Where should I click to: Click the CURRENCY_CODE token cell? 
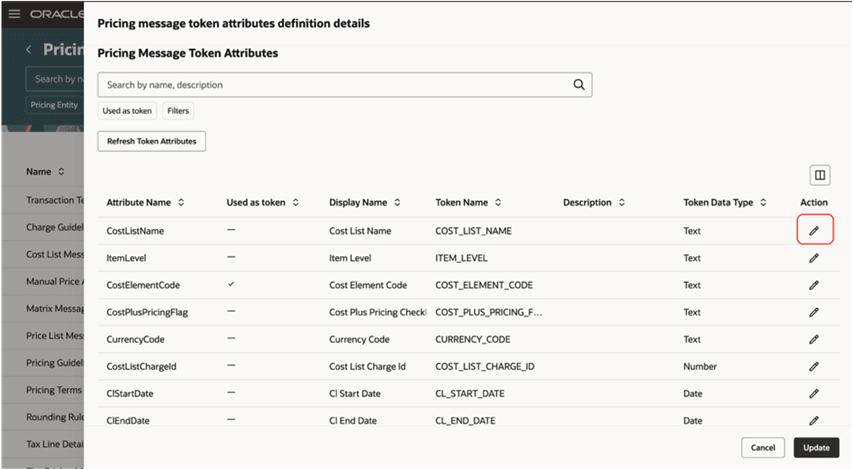[473, 339]
